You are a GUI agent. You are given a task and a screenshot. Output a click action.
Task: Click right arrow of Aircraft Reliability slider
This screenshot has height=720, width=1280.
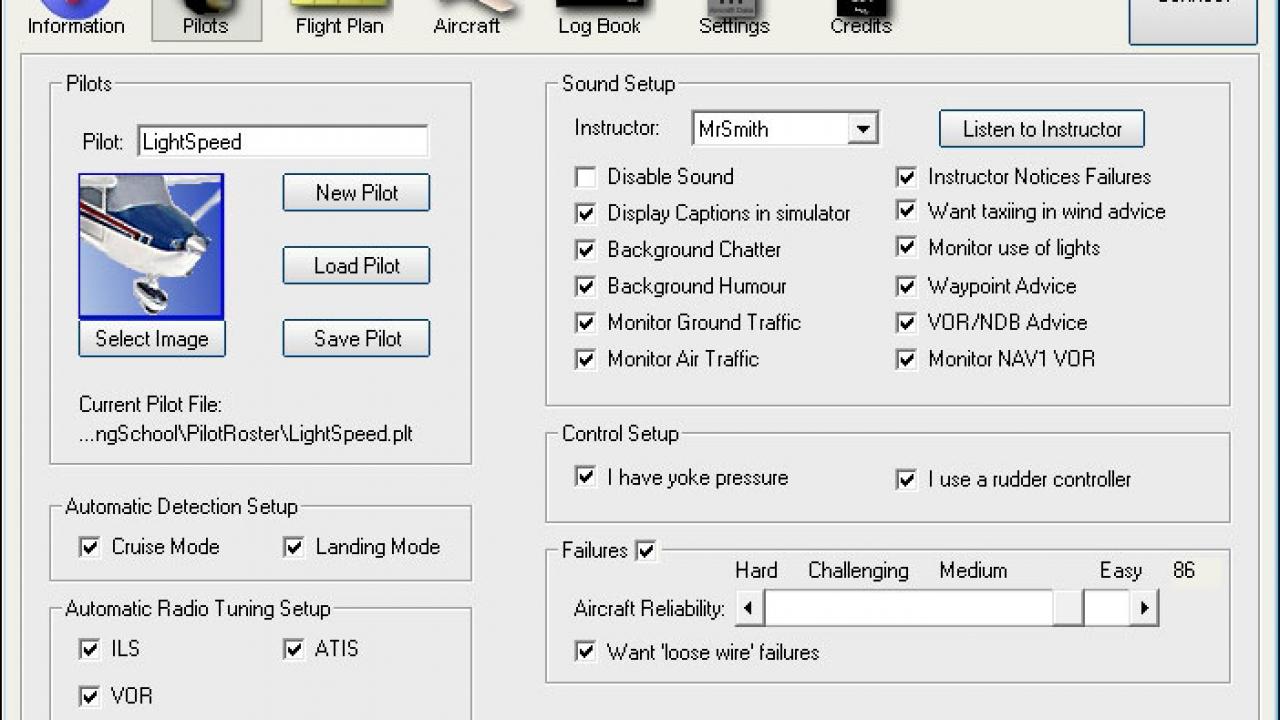click(1143, 607)
